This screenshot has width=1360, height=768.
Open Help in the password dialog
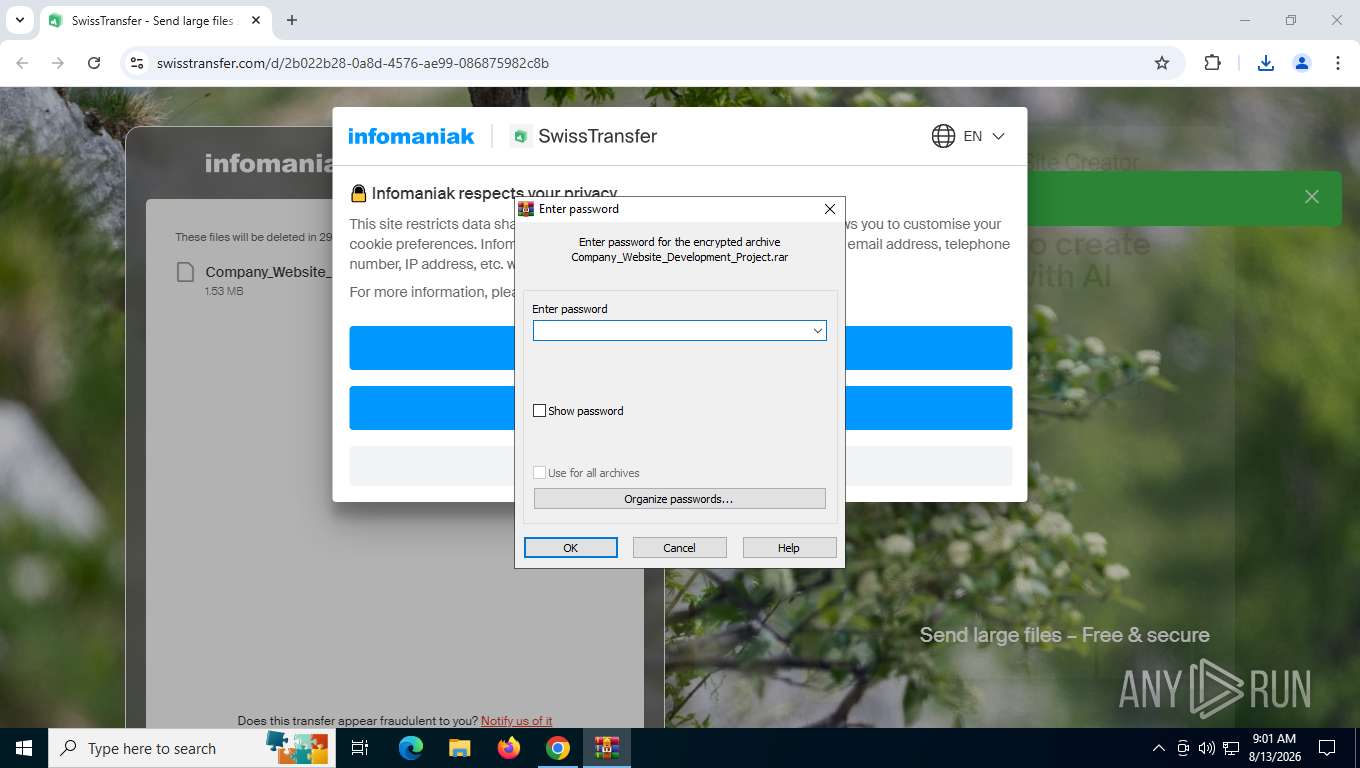click(789, 547)
